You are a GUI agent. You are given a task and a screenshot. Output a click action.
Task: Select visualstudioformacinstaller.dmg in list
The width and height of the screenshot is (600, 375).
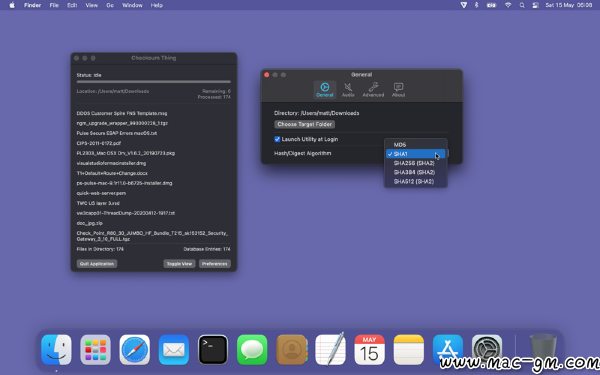pos(111,163)
